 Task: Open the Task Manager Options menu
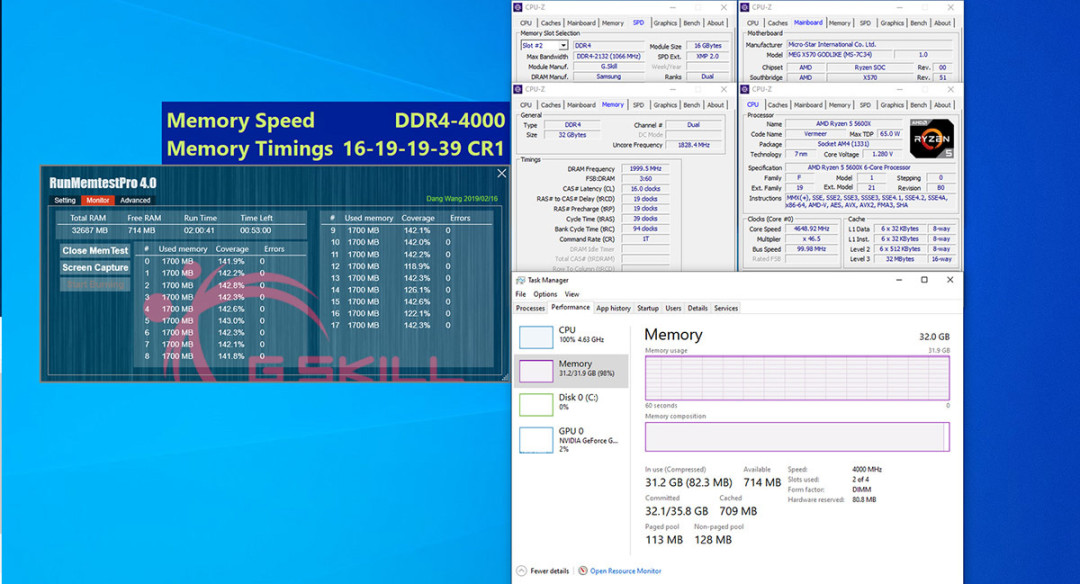coord(545,294)
